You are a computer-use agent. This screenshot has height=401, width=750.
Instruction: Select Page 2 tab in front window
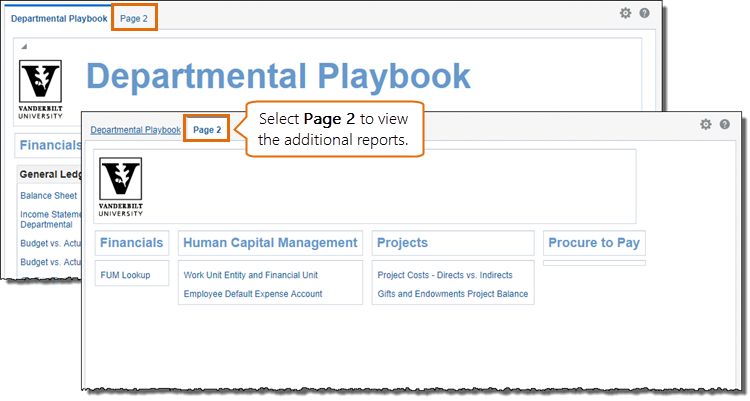[207, 130]
